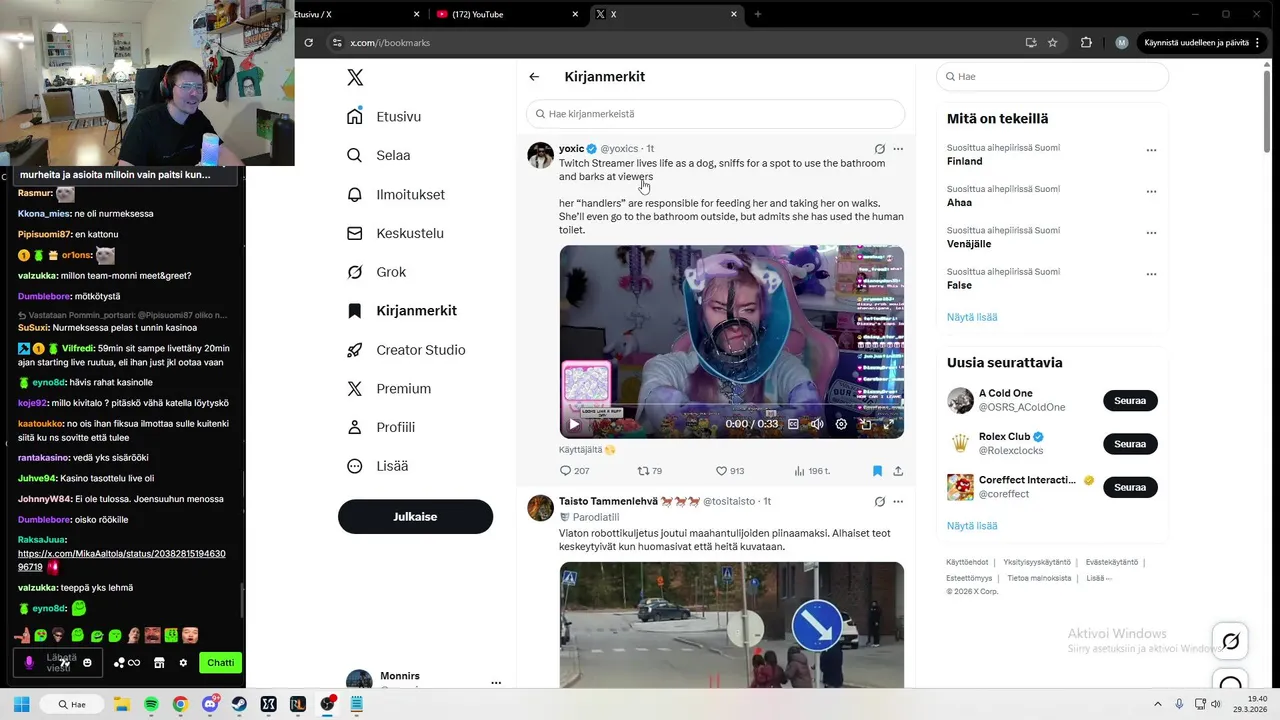The height and width of the screenshot is (720, 1280).
Task: Open the Chrome extensions menu
Action: (1086, 43)
